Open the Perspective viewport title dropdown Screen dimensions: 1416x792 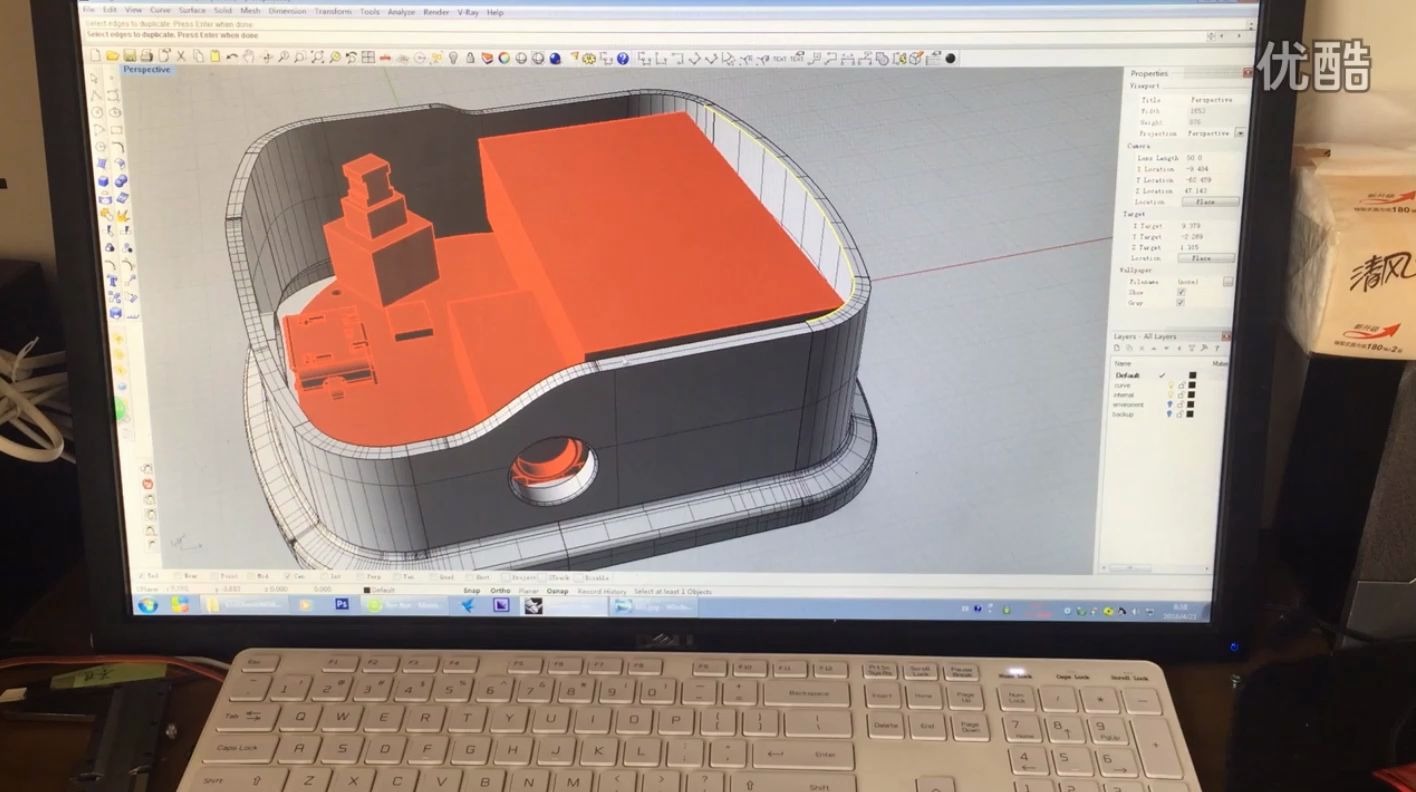tap(145, 69)
